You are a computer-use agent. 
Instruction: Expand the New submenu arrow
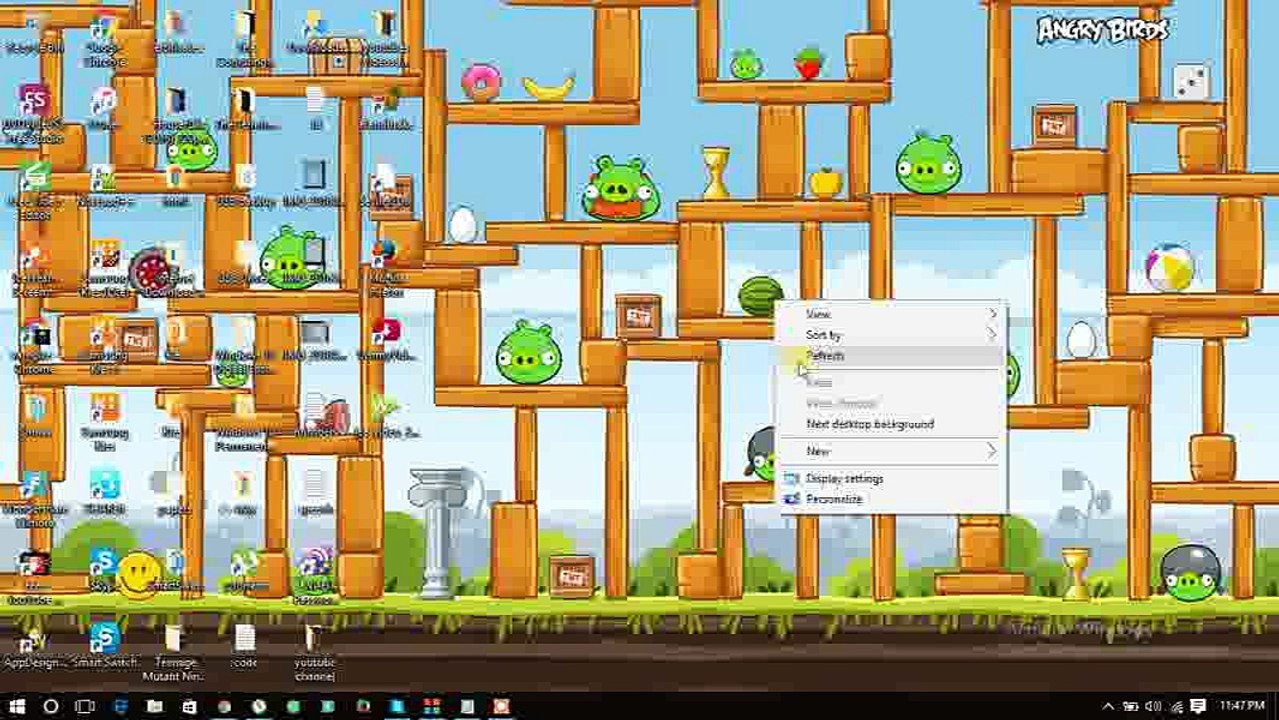[x=992, y=451]
